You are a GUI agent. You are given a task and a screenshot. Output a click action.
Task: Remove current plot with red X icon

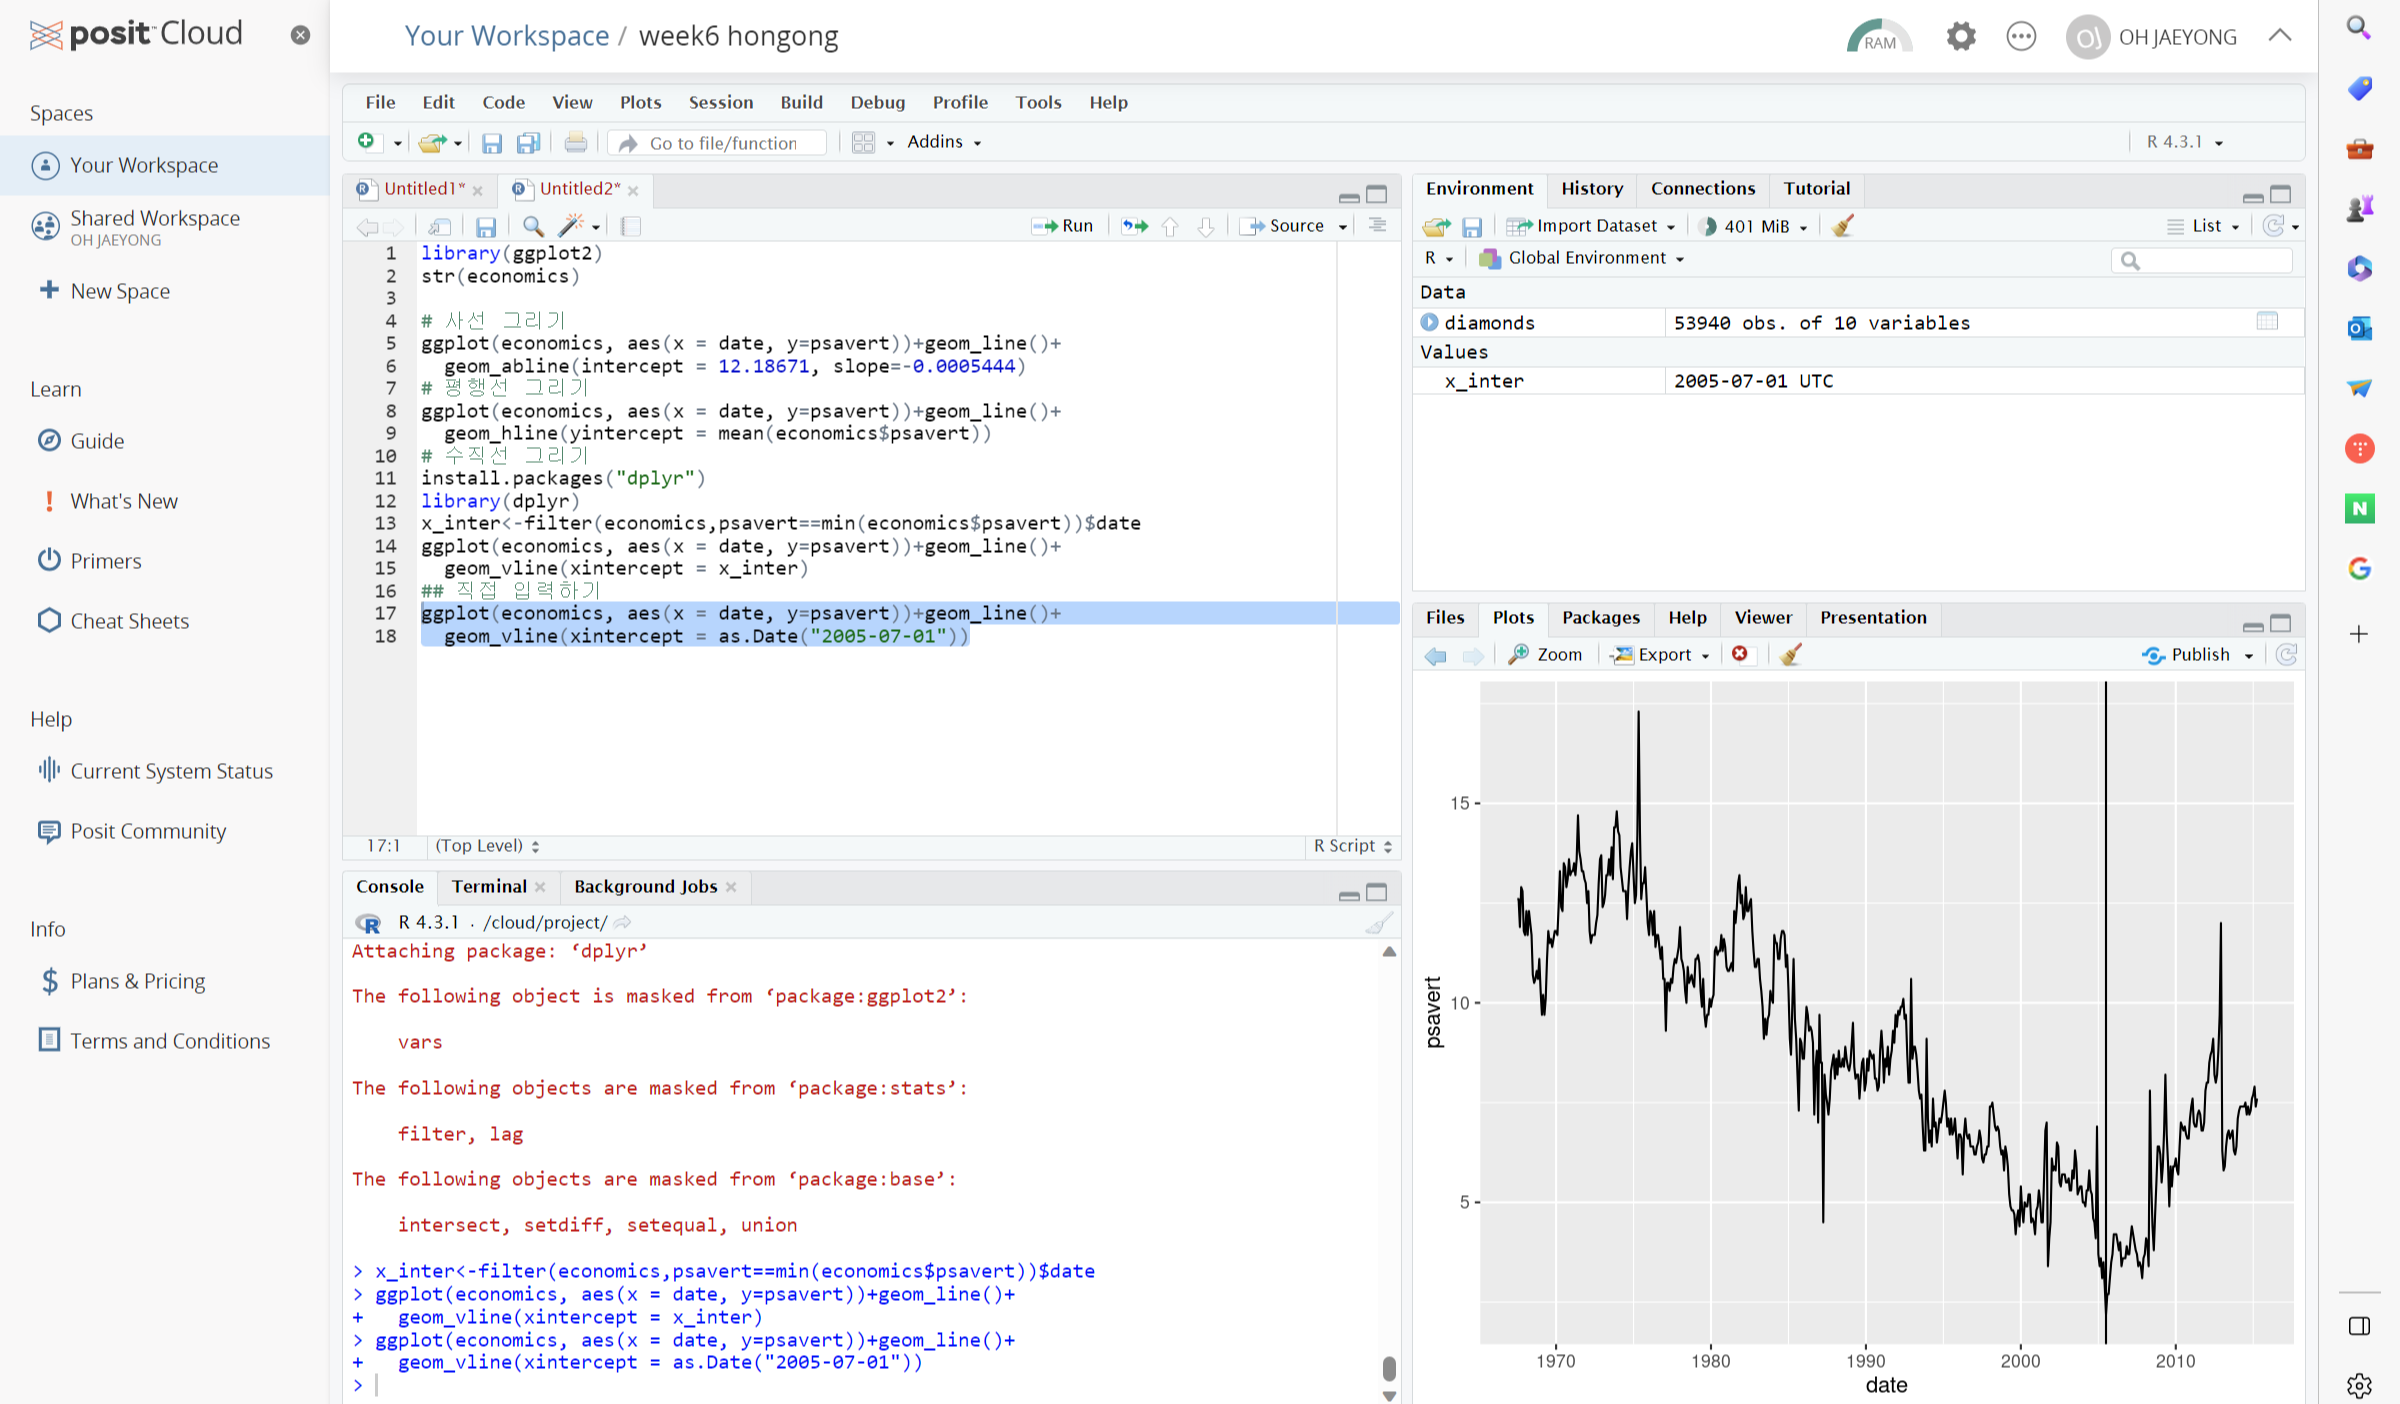(1740, 654)
